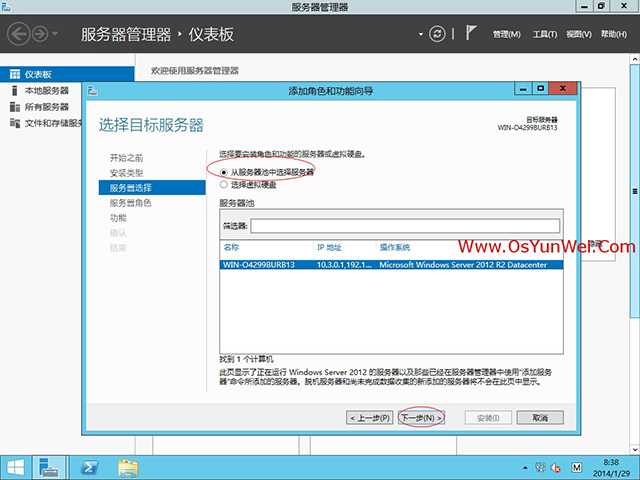This screenshot has height=480, width=640.
Task: Open 文件和存储服务 in the sidebar
Action: click(x=53, y=123)
